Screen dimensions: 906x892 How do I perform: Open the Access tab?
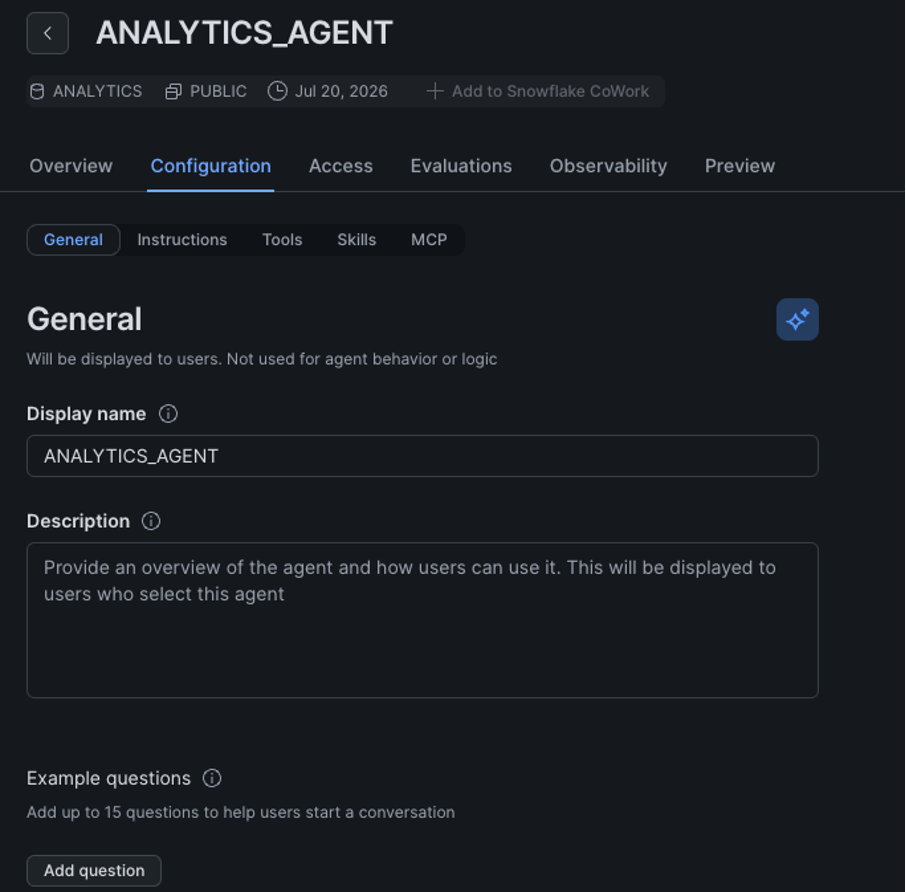click(x=341, y=166)
